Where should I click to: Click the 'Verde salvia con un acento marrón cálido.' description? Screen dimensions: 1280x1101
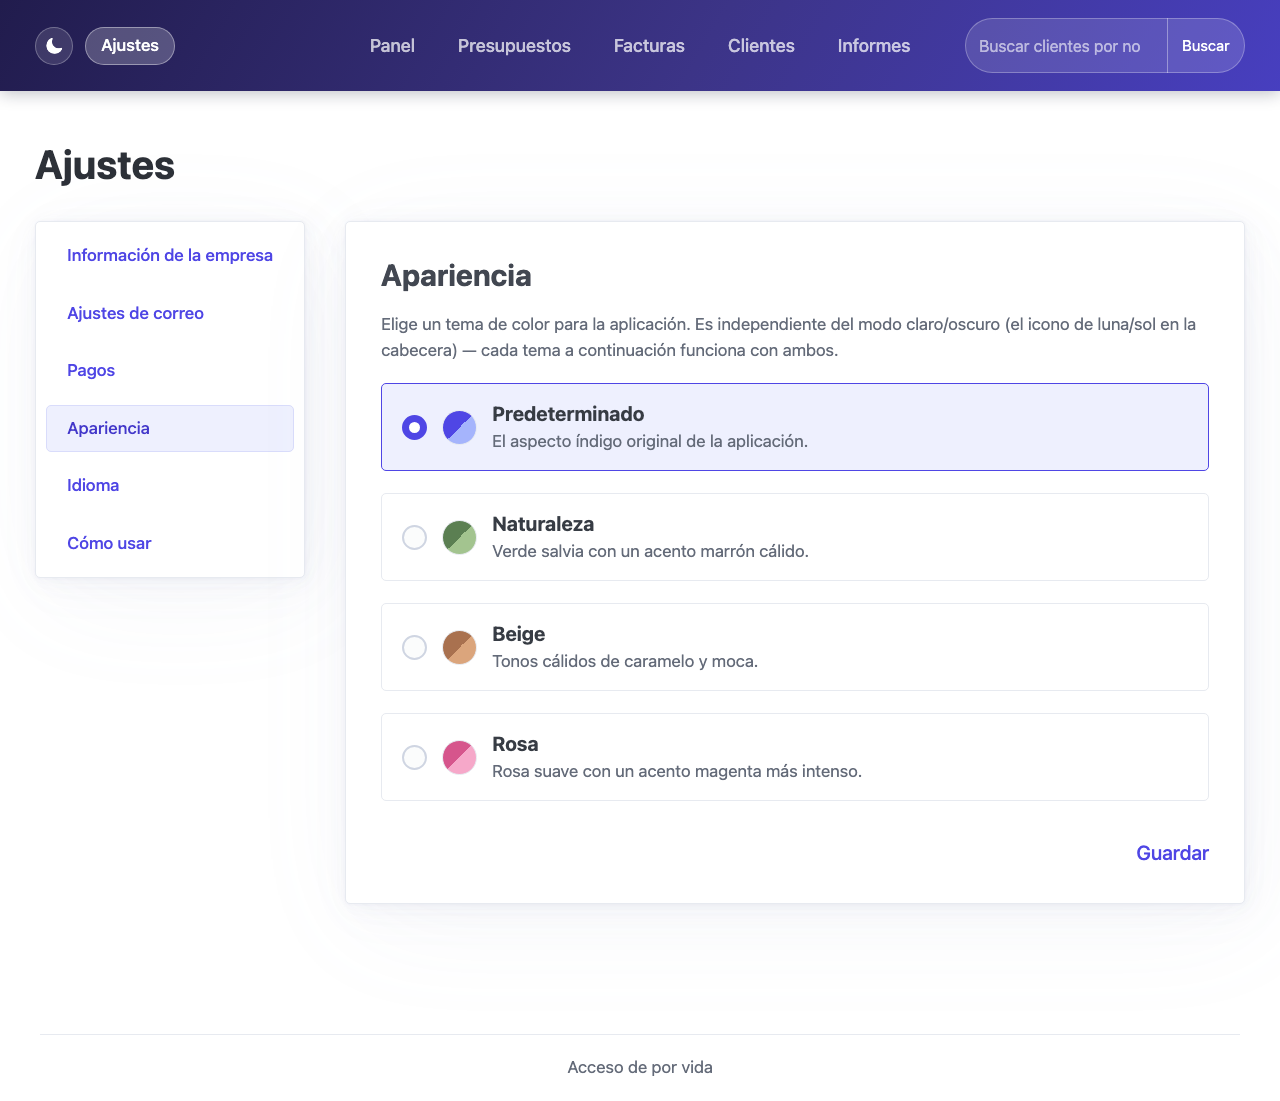pyautogui.click(x=650, y=551)
